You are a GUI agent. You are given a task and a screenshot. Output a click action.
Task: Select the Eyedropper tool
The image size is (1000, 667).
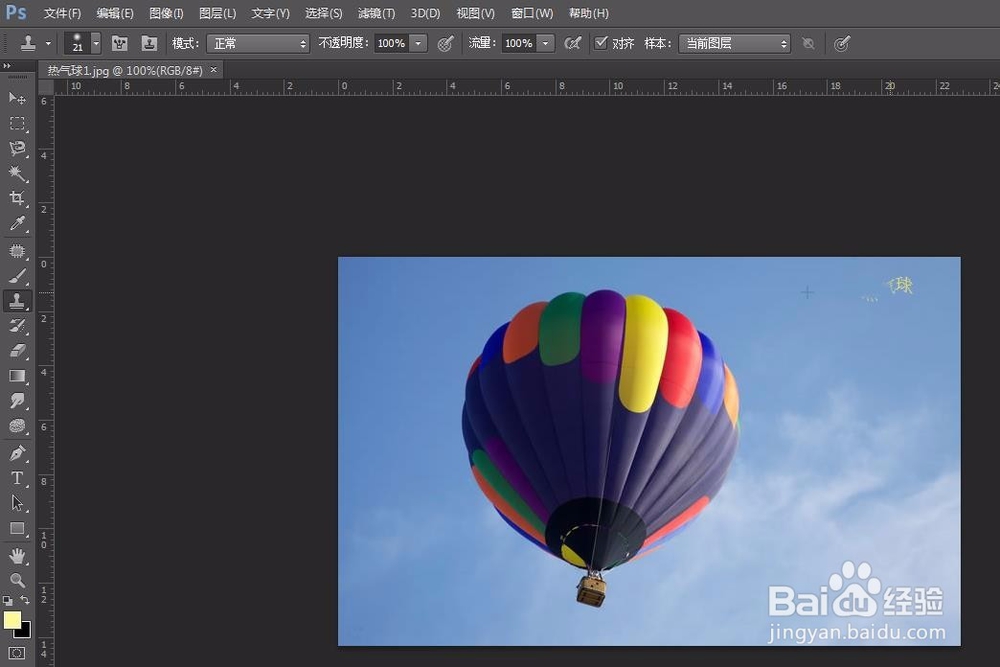(x=17, y=224)
